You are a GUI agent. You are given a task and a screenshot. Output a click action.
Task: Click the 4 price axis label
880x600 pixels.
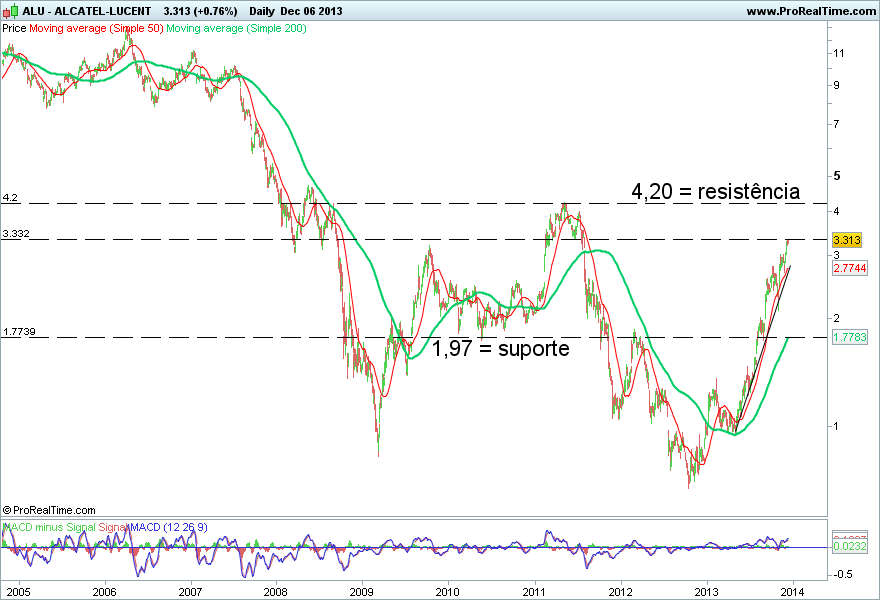click(837, 212)
